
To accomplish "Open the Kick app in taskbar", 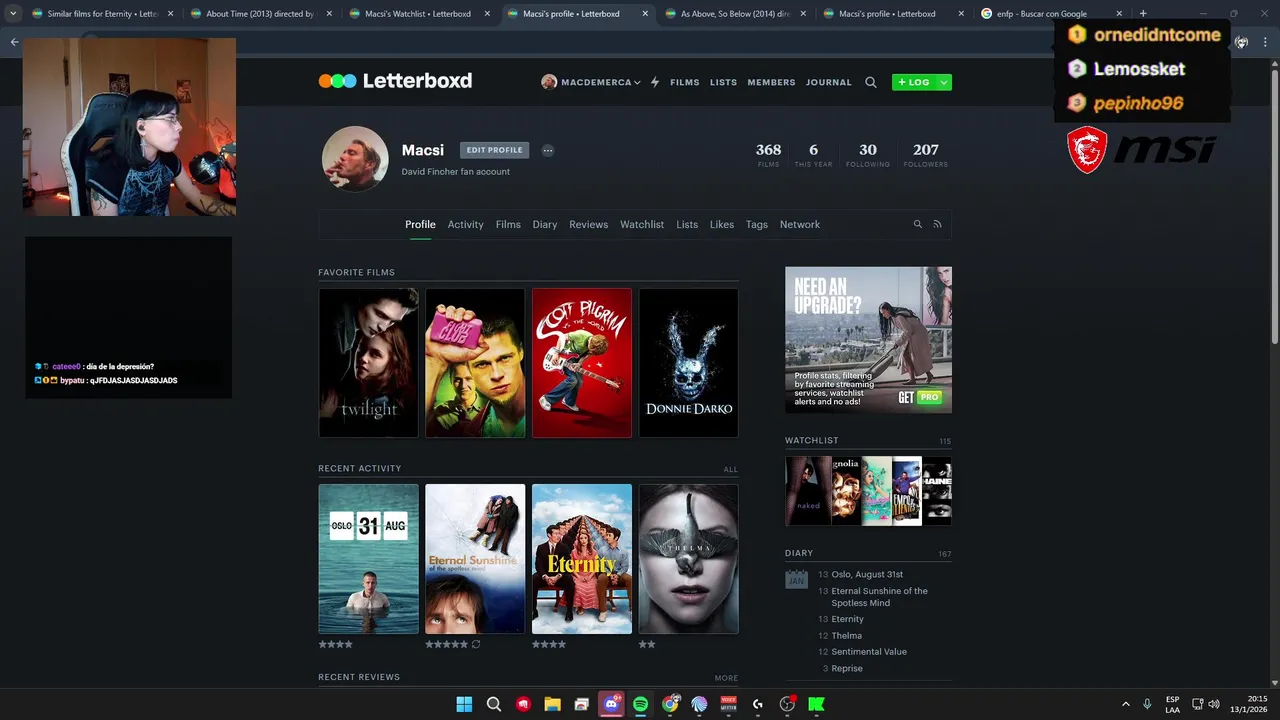I will click(817, 704).
